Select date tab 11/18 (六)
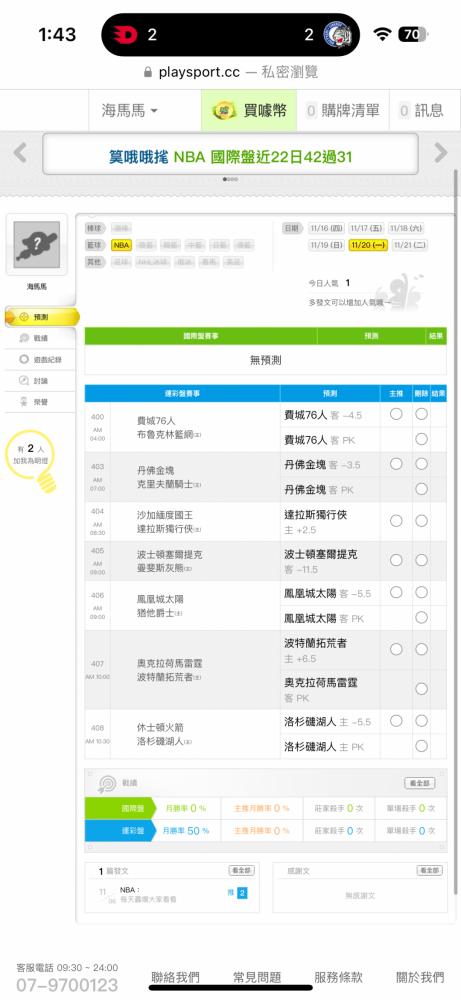 click(407, 228)
